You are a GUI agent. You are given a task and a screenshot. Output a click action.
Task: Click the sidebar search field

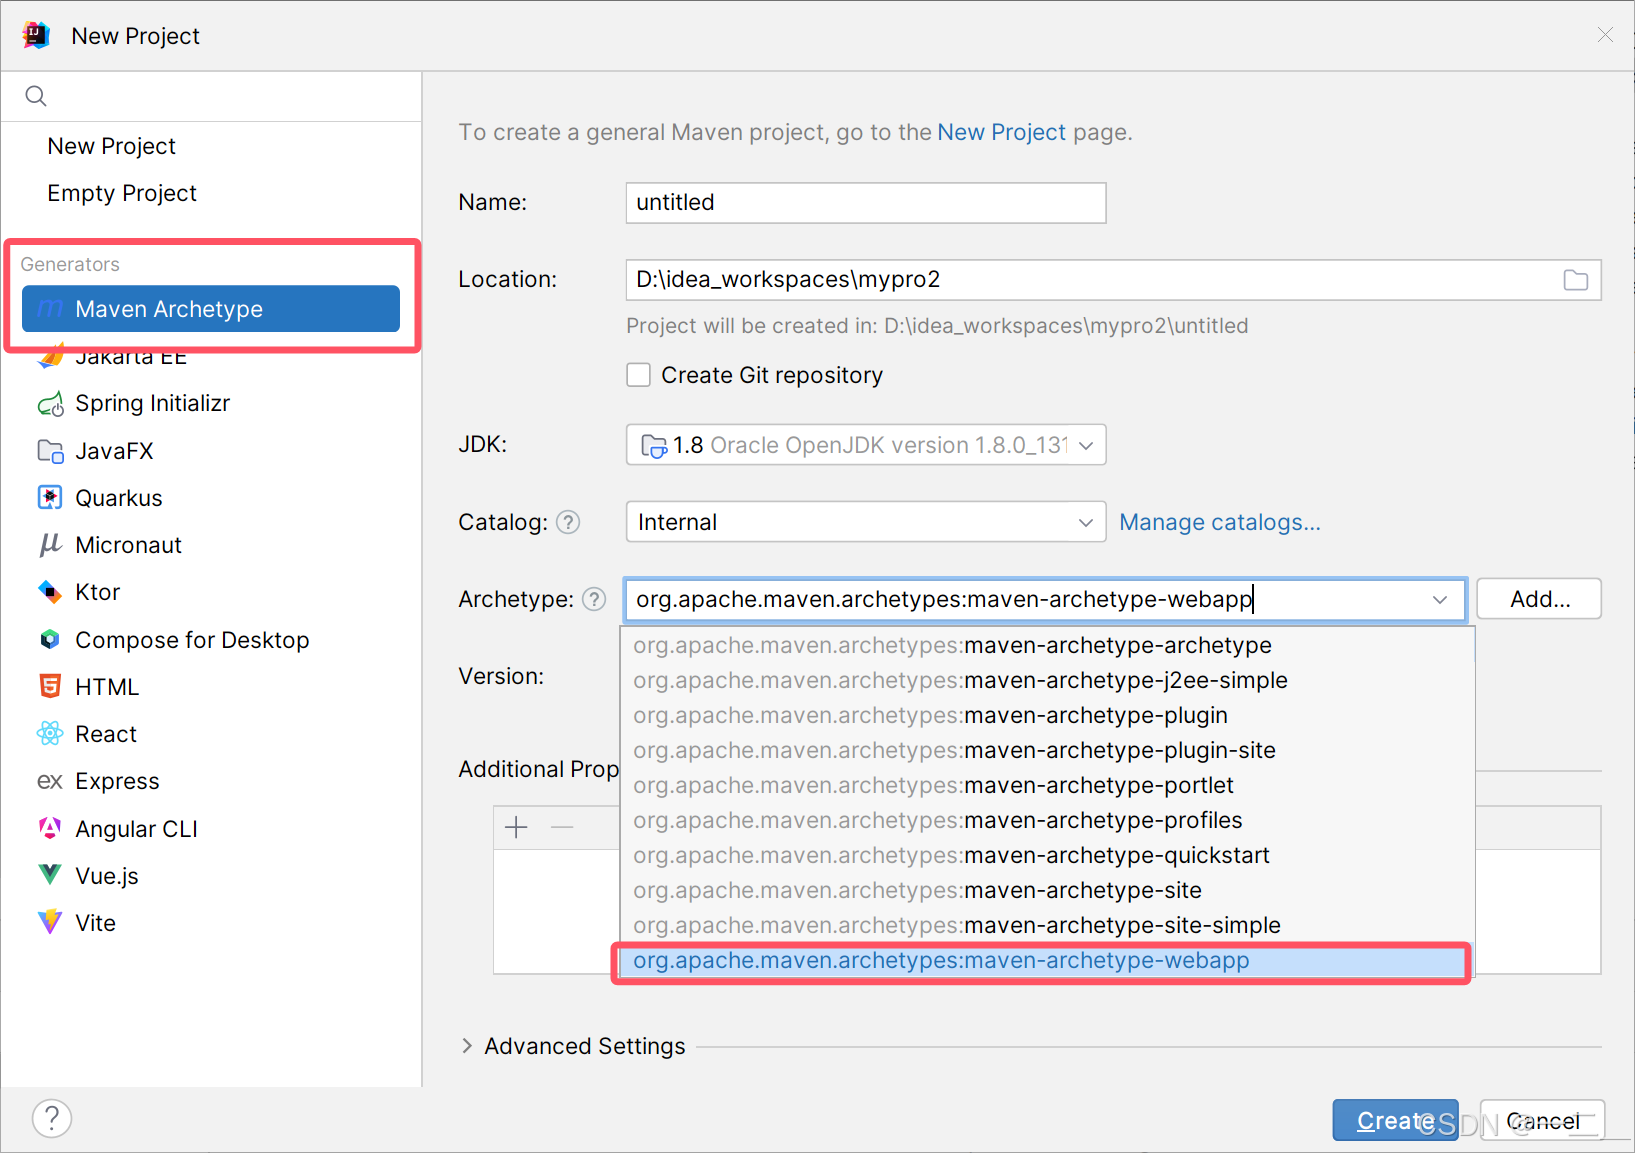click(x=211, y=96)
